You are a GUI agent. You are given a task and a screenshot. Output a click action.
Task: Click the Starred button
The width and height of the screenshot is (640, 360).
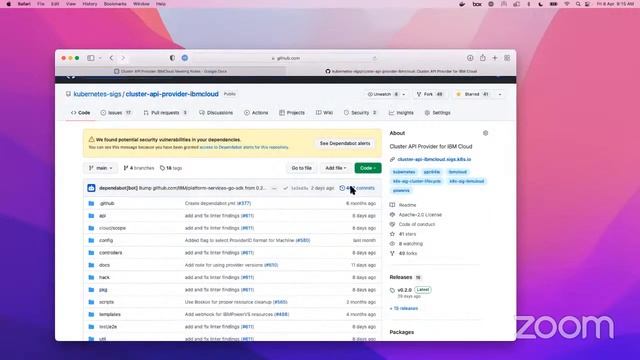[x=473, y=94]
